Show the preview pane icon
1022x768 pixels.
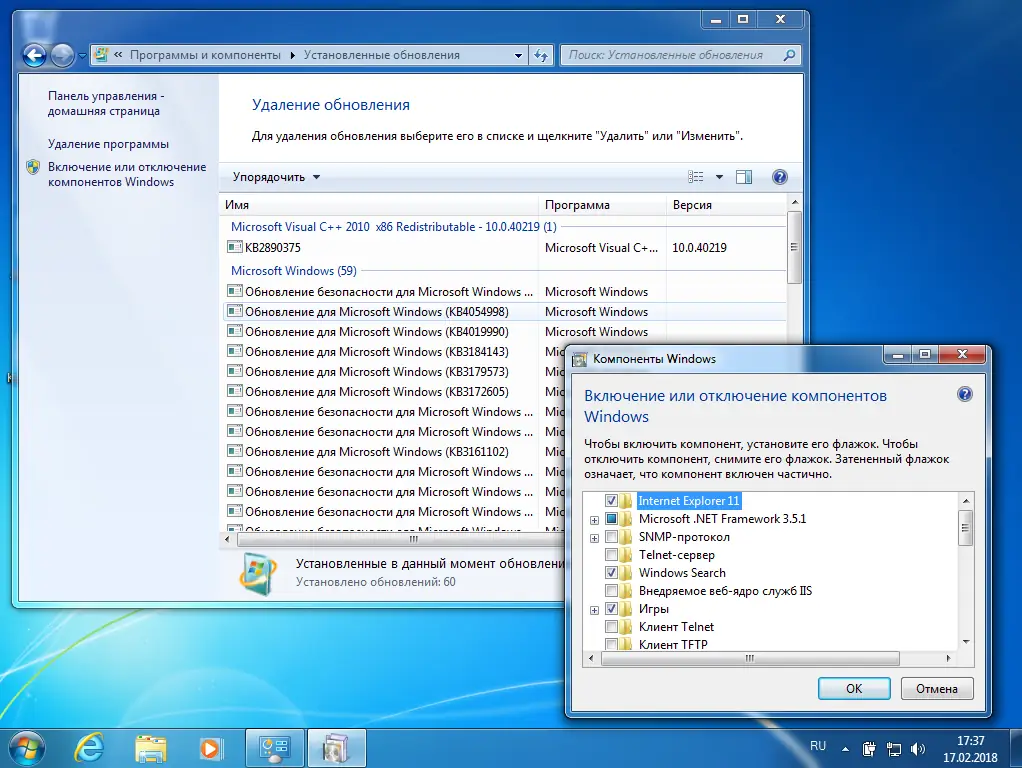744,177
